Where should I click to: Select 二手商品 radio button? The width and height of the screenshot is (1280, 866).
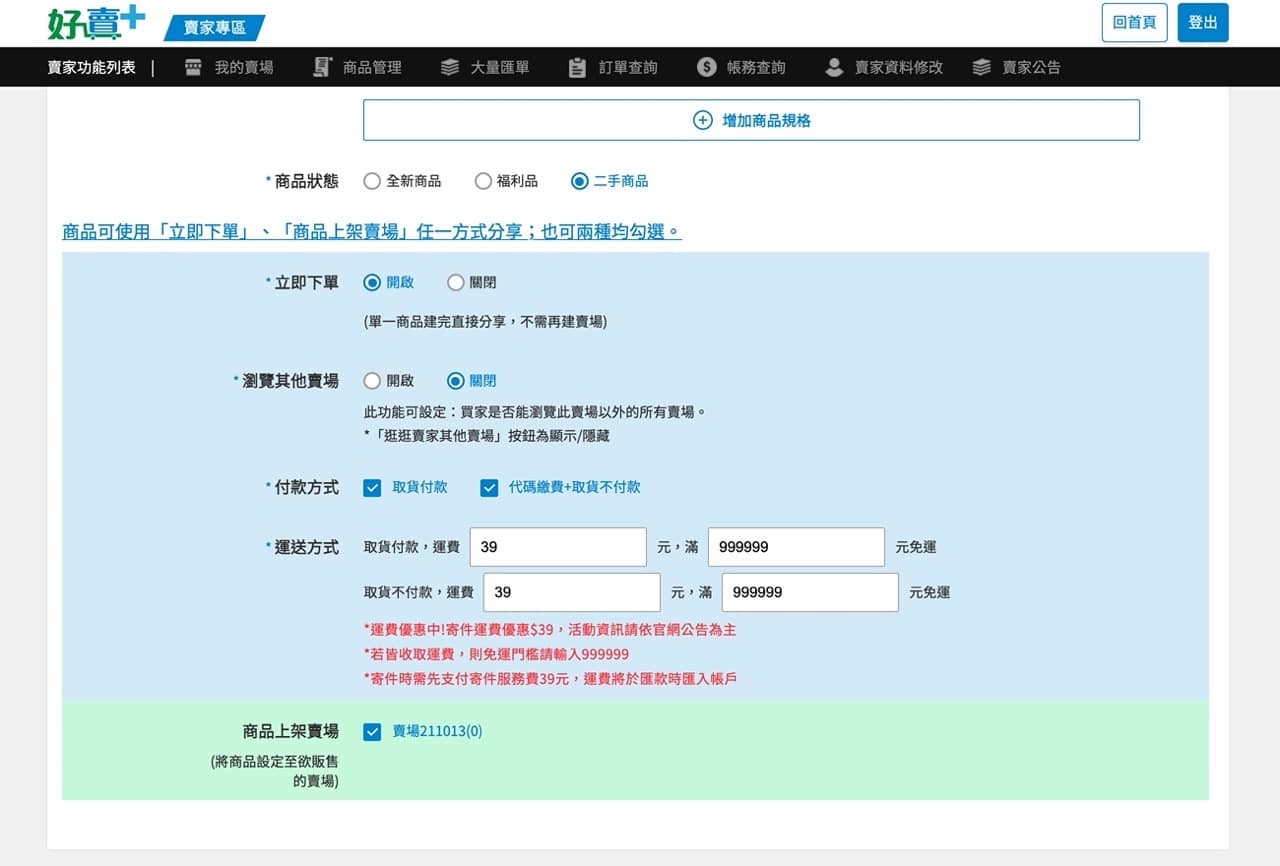pyautogui.click(x=579, y=181)
